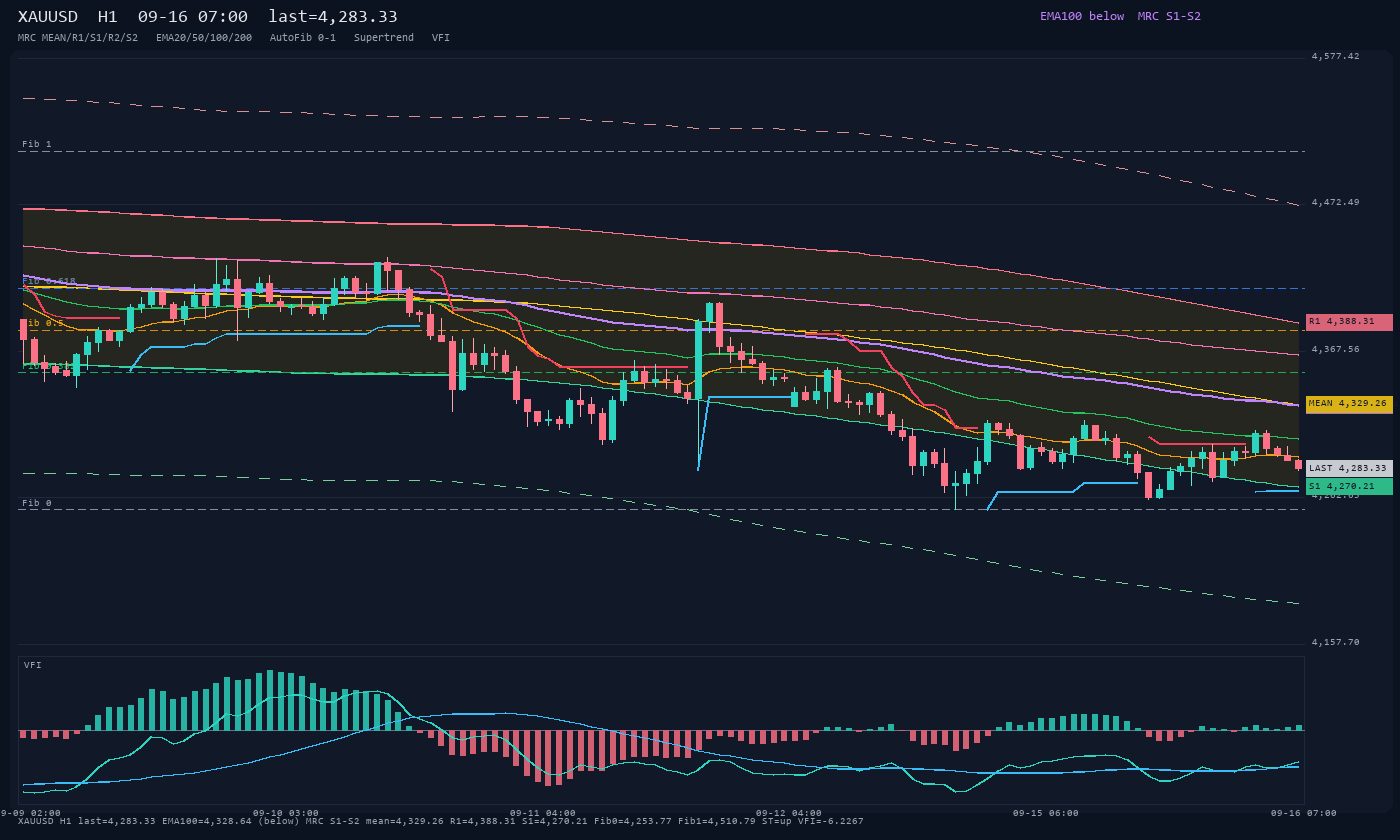Click the last=4,283.33 value in the title
The height and width of the screenshot is (840, 1400).
coord(333,17)
